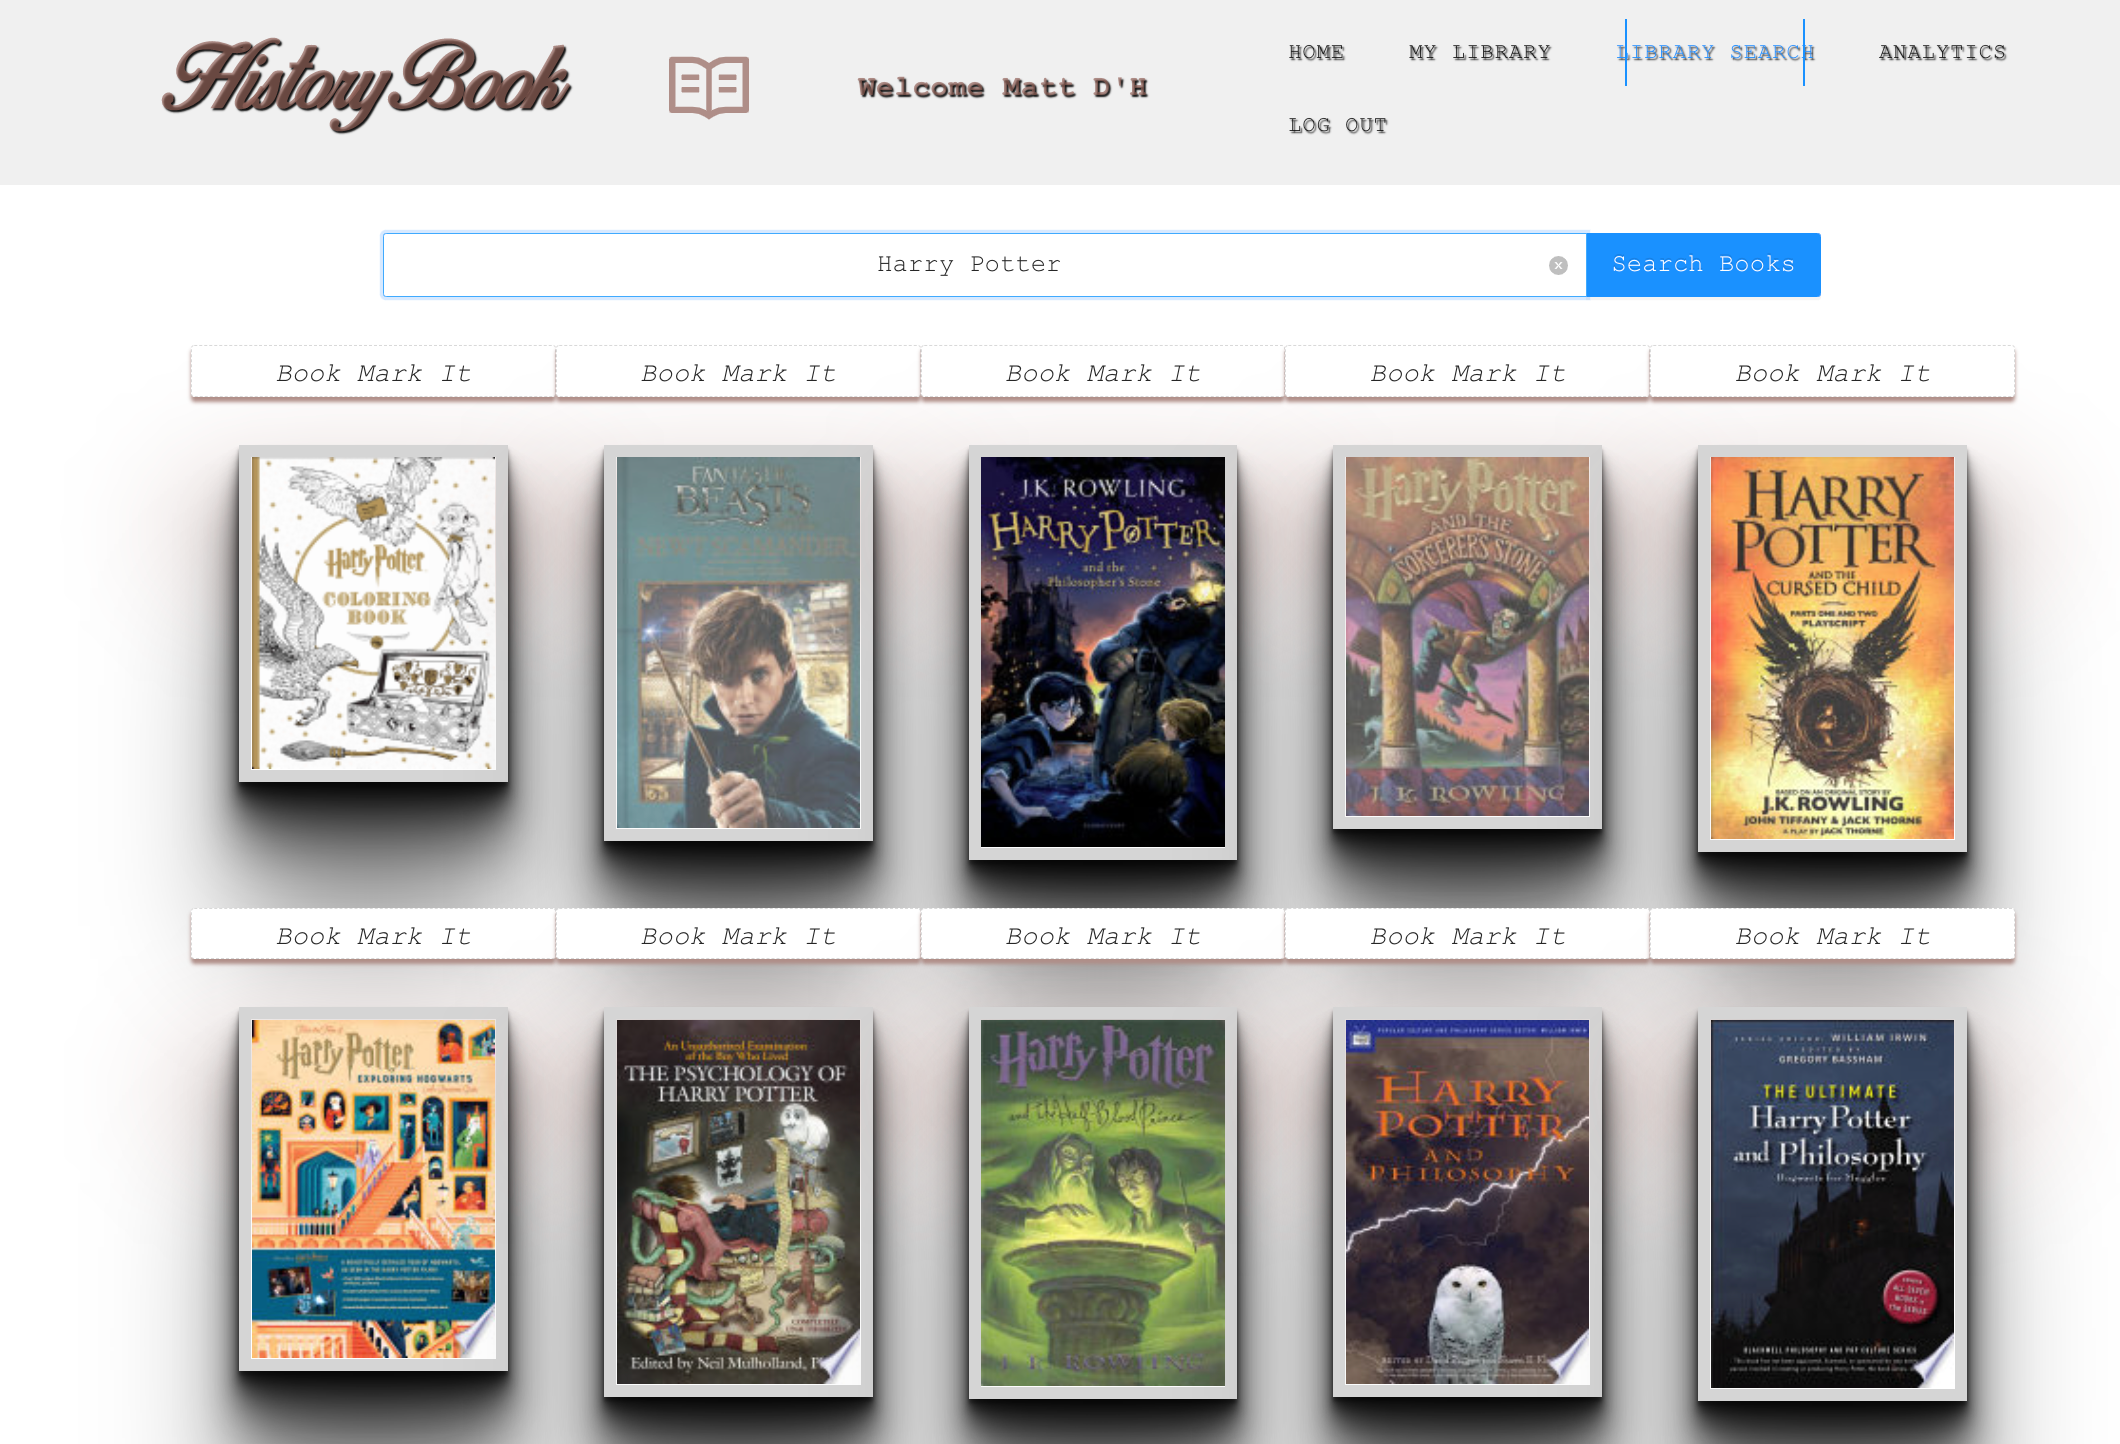Select the Library Search nav item
2120x1444 pixels.
coord(1715,53)
